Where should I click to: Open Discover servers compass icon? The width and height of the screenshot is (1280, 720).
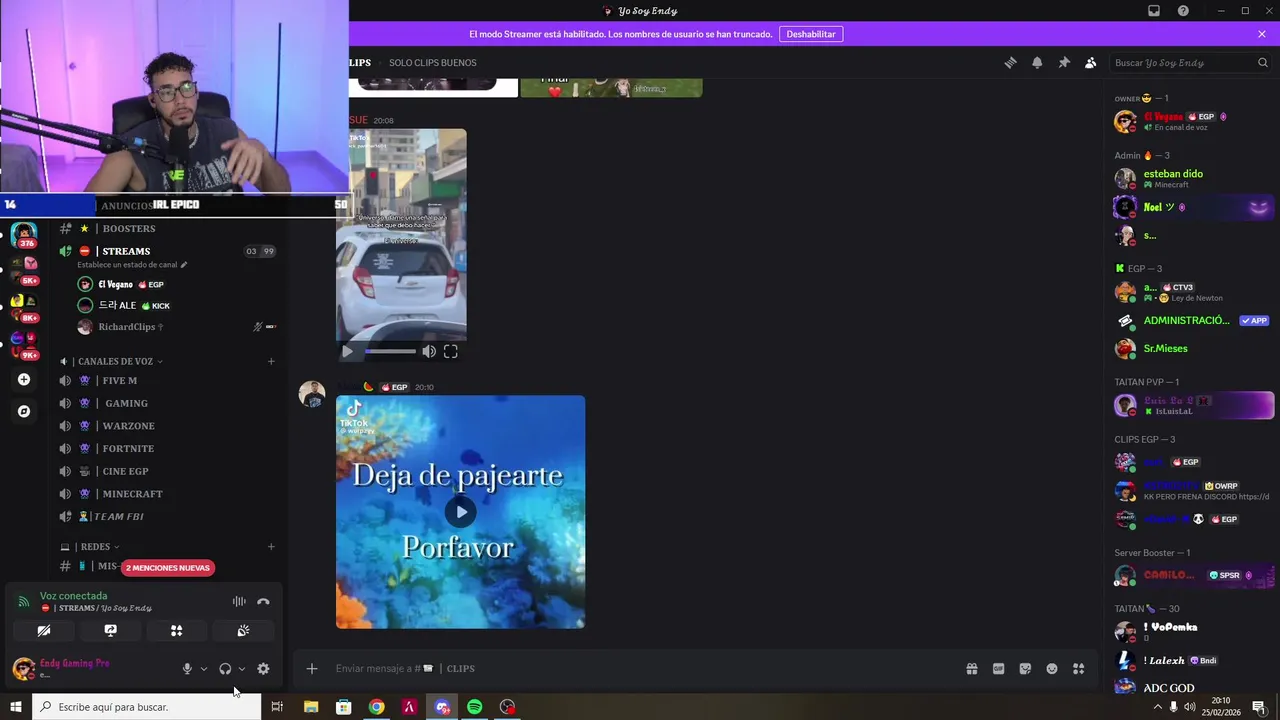(x=24, y=411)
